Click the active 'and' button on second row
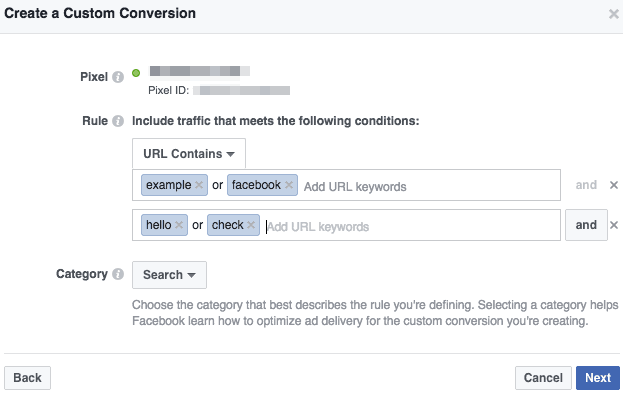The width and height of the screenshot is (623, 396). tap(586, 225)
